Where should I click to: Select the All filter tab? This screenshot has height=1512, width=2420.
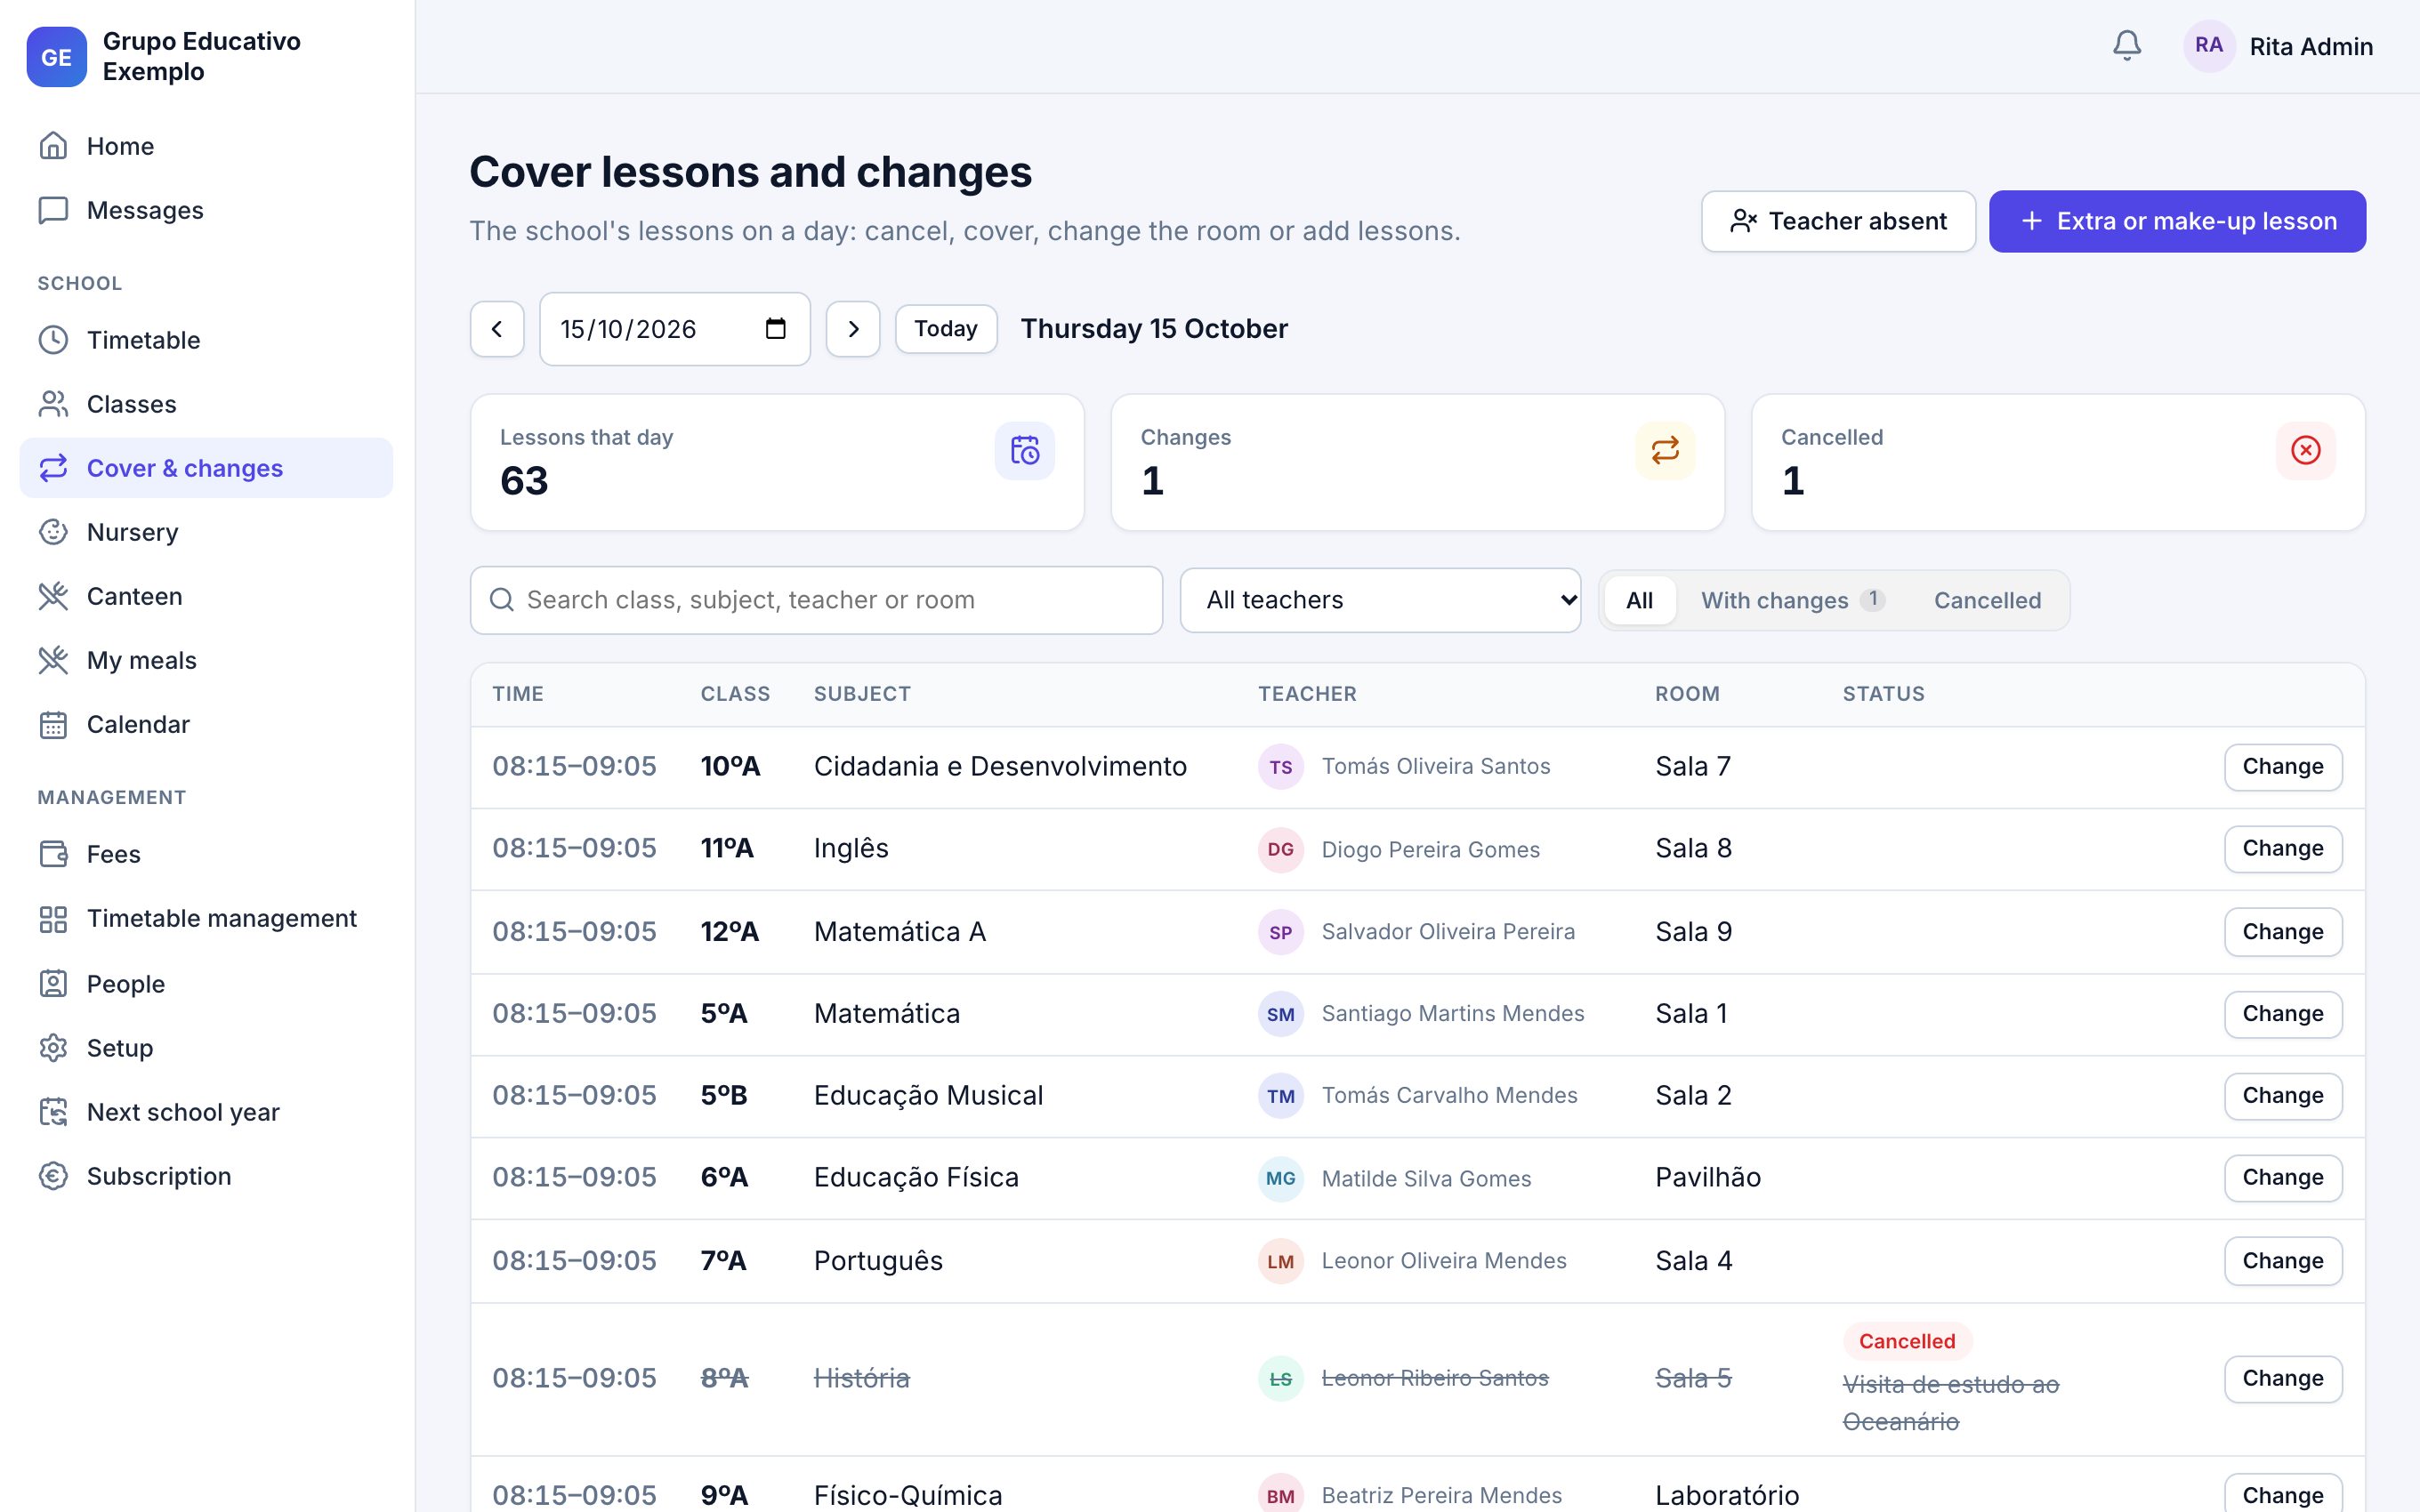point(1639,600)
